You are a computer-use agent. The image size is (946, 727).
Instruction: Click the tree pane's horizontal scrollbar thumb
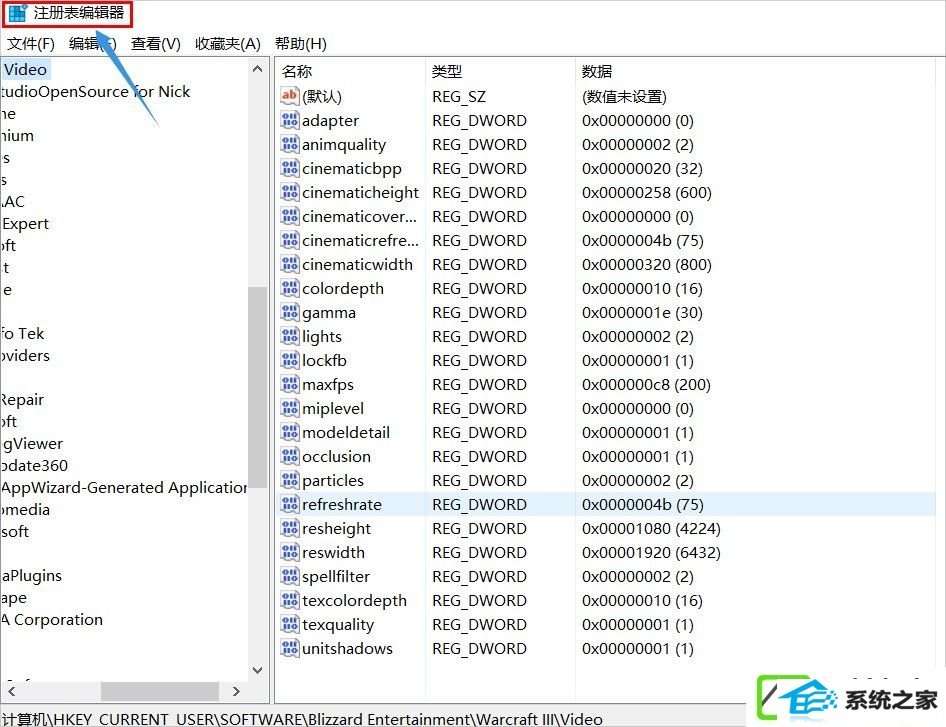click(x=160, y=691)
